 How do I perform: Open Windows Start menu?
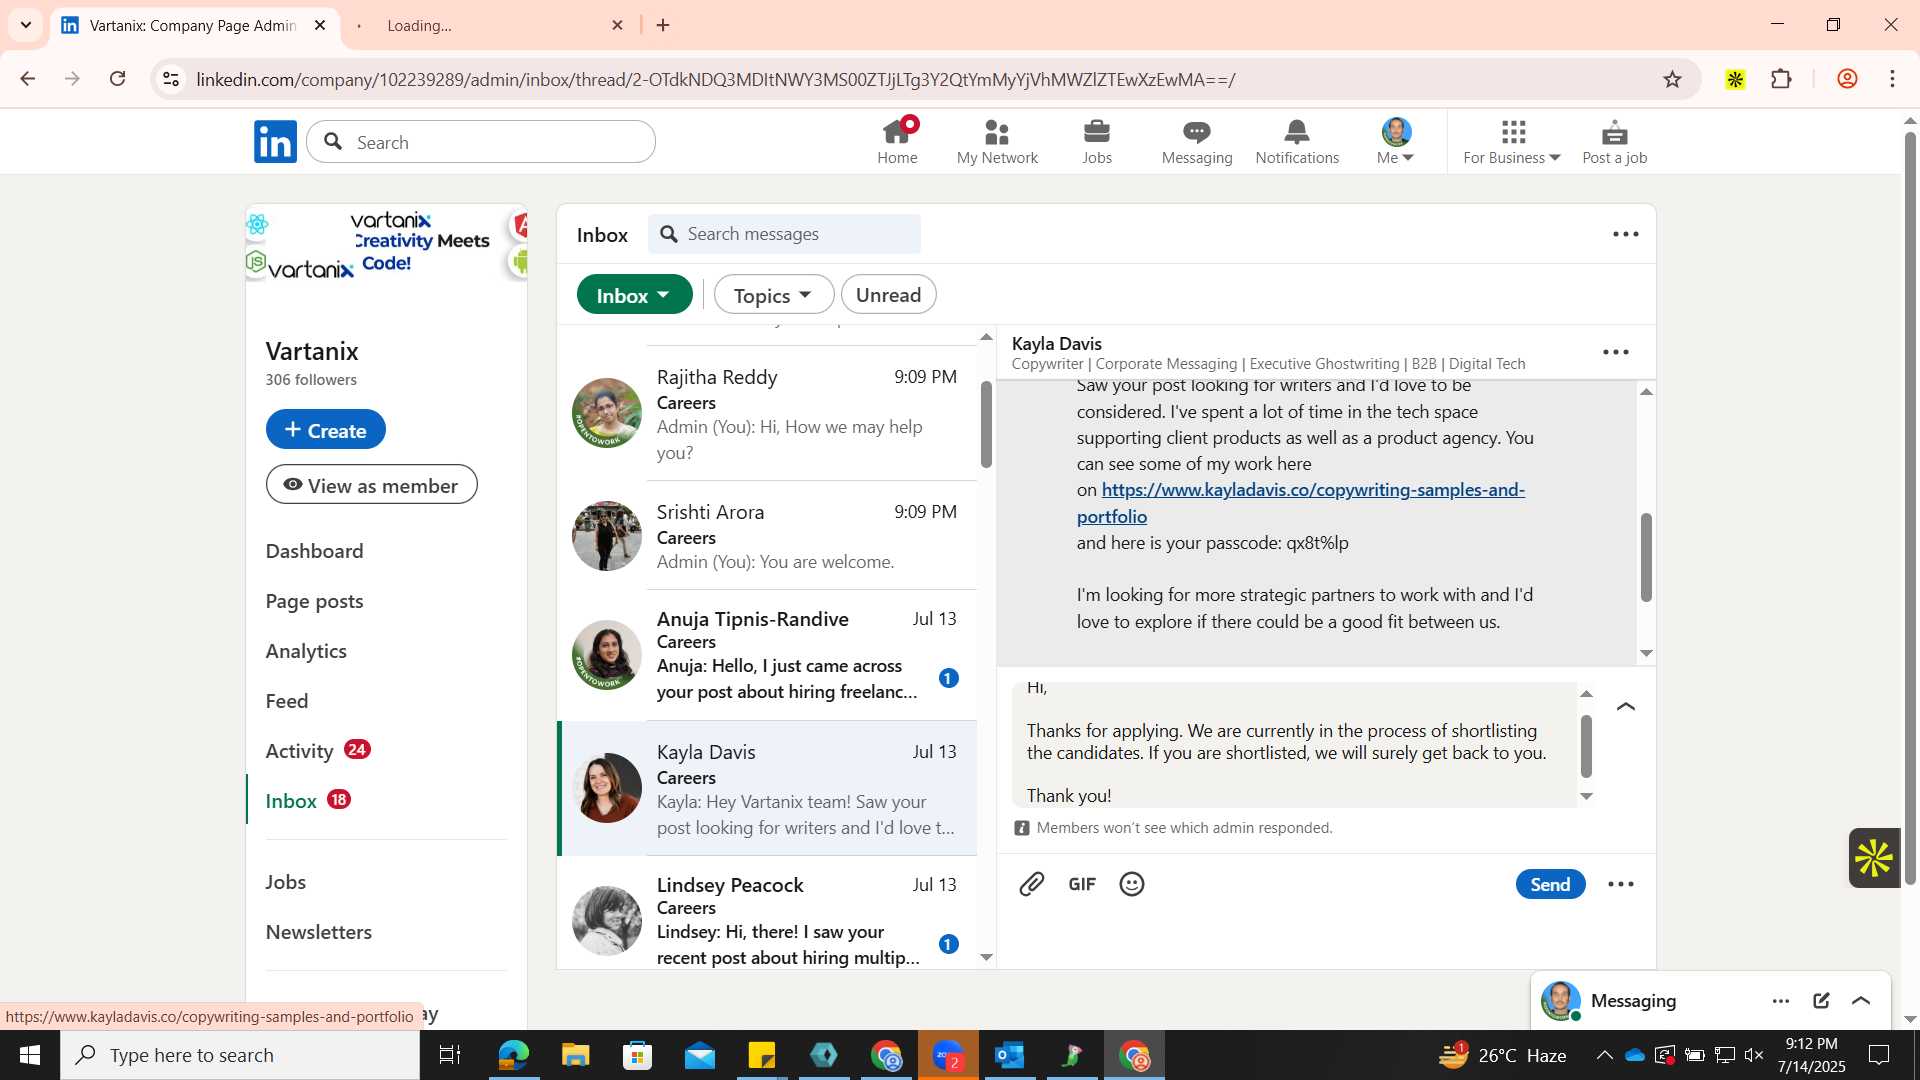point(29,1055)
